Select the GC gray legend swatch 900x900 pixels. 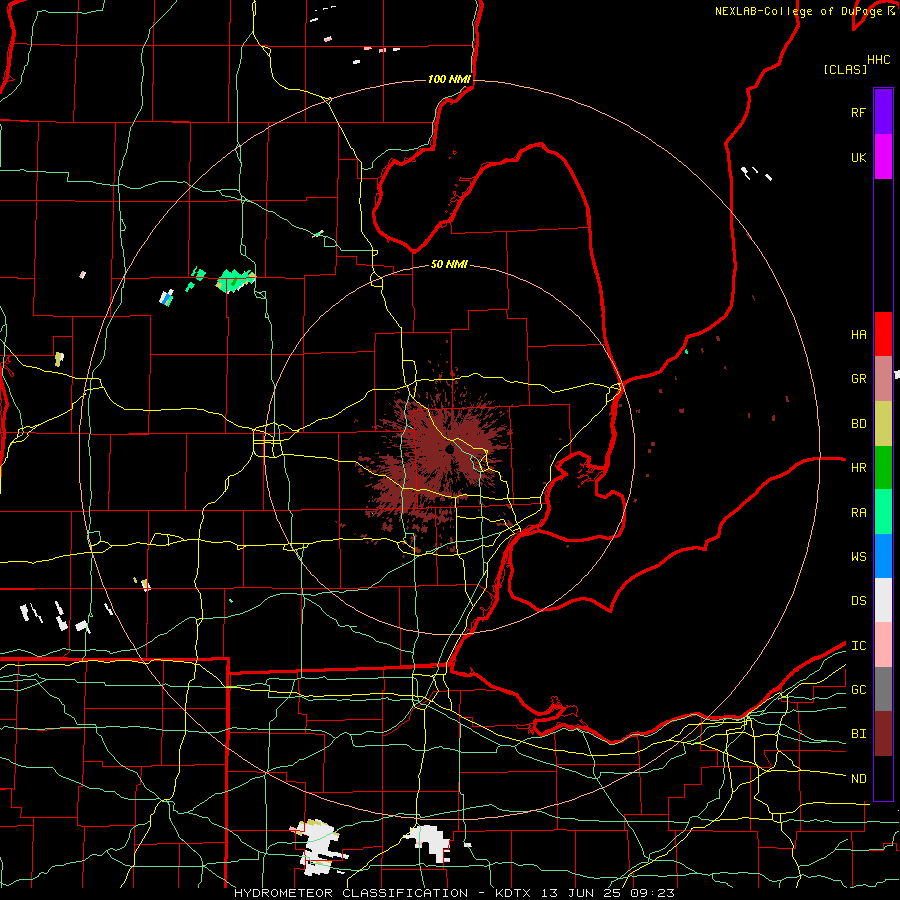[x=883, y=689]
